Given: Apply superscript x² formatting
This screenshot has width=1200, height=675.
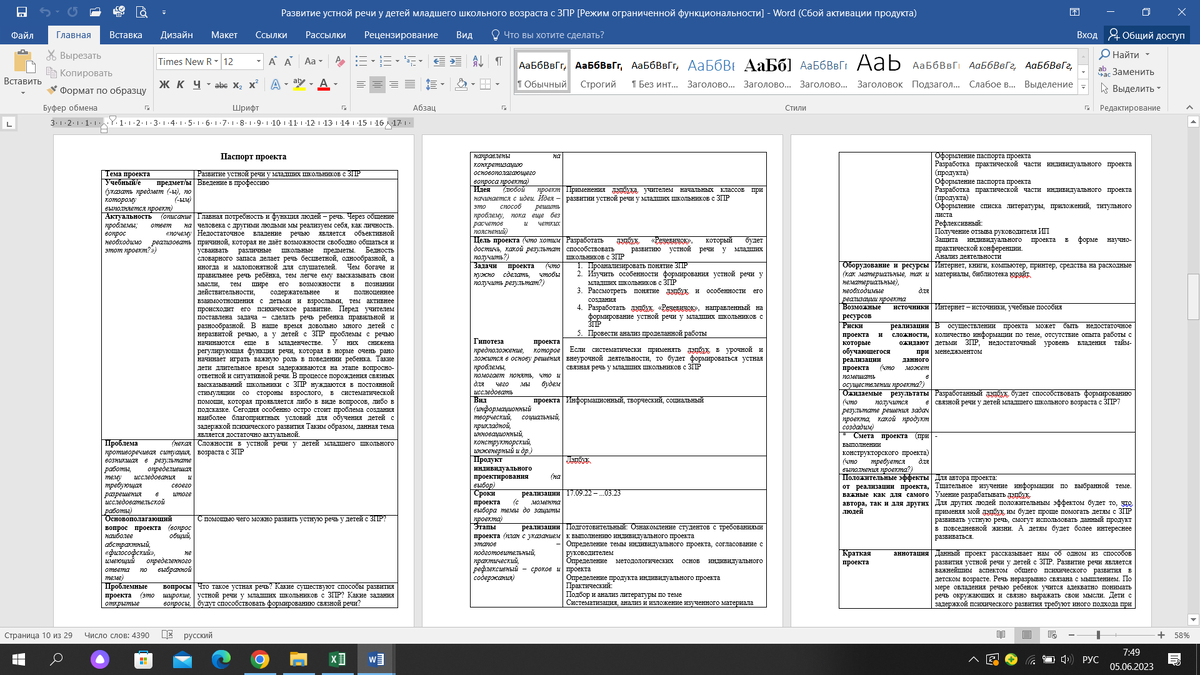Looking at the screenshot, I should click(255, 84).
